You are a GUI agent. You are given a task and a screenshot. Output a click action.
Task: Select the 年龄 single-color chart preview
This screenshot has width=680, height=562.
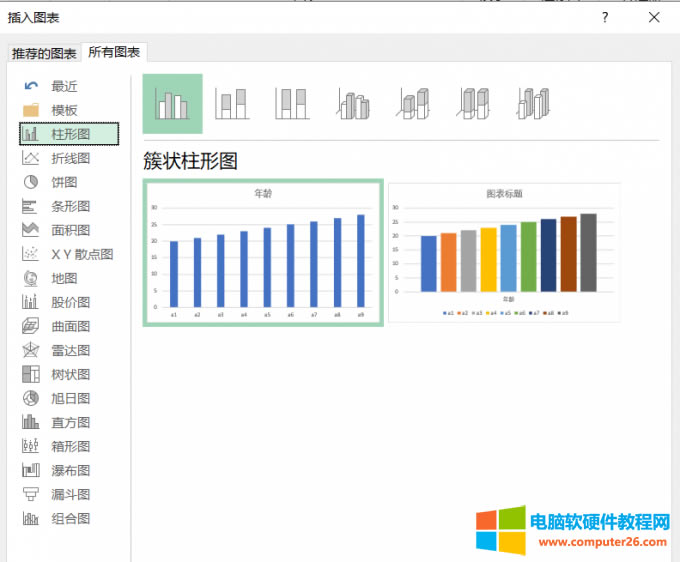[x=263, y=253]
